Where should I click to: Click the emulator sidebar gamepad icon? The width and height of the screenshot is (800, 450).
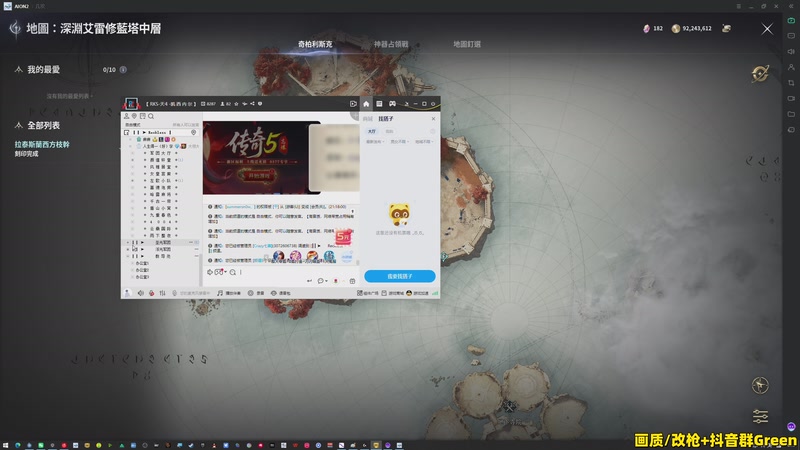[x=791, y=20]
